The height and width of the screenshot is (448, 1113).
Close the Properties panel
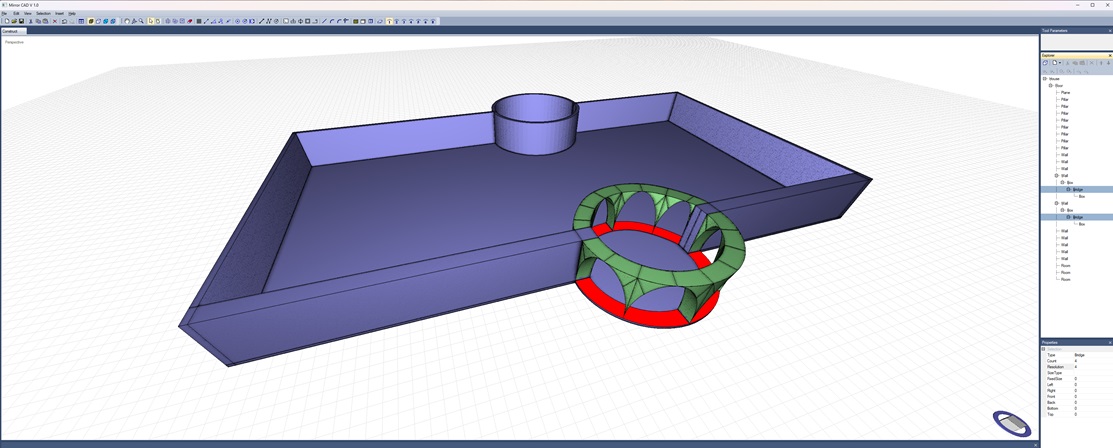pyautogui.click(x=1109, y=342)
